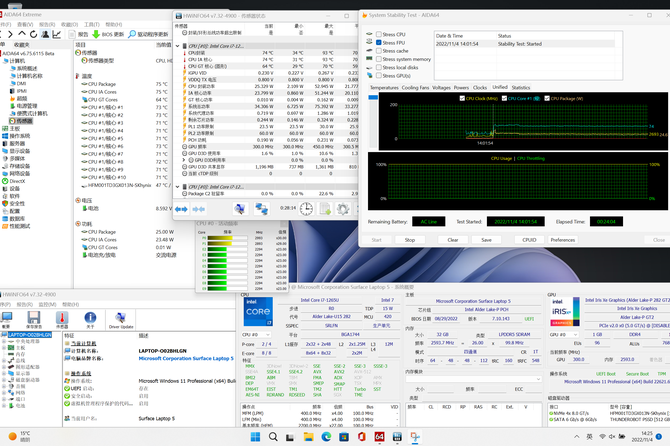Click the CPUID button
This screenshot has height=446, width=670.
pyautogui.click(x=529, y=240)
